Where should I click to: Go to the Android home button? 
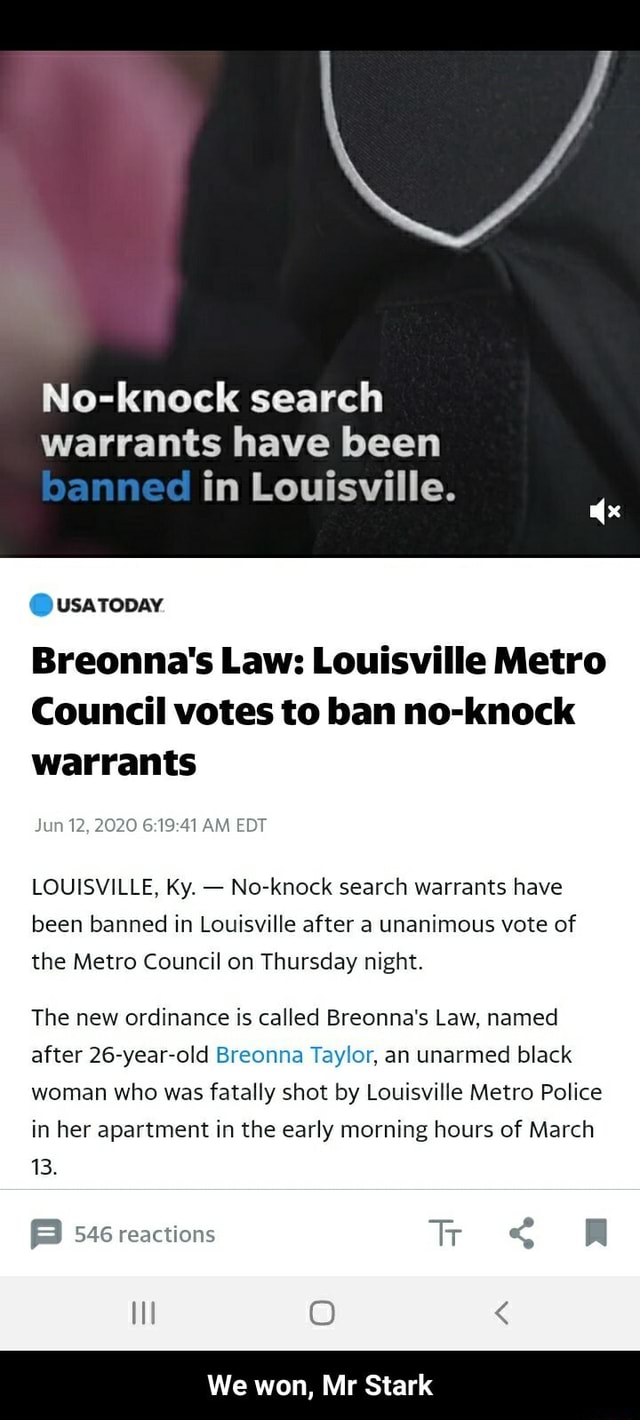point(322,1312)
